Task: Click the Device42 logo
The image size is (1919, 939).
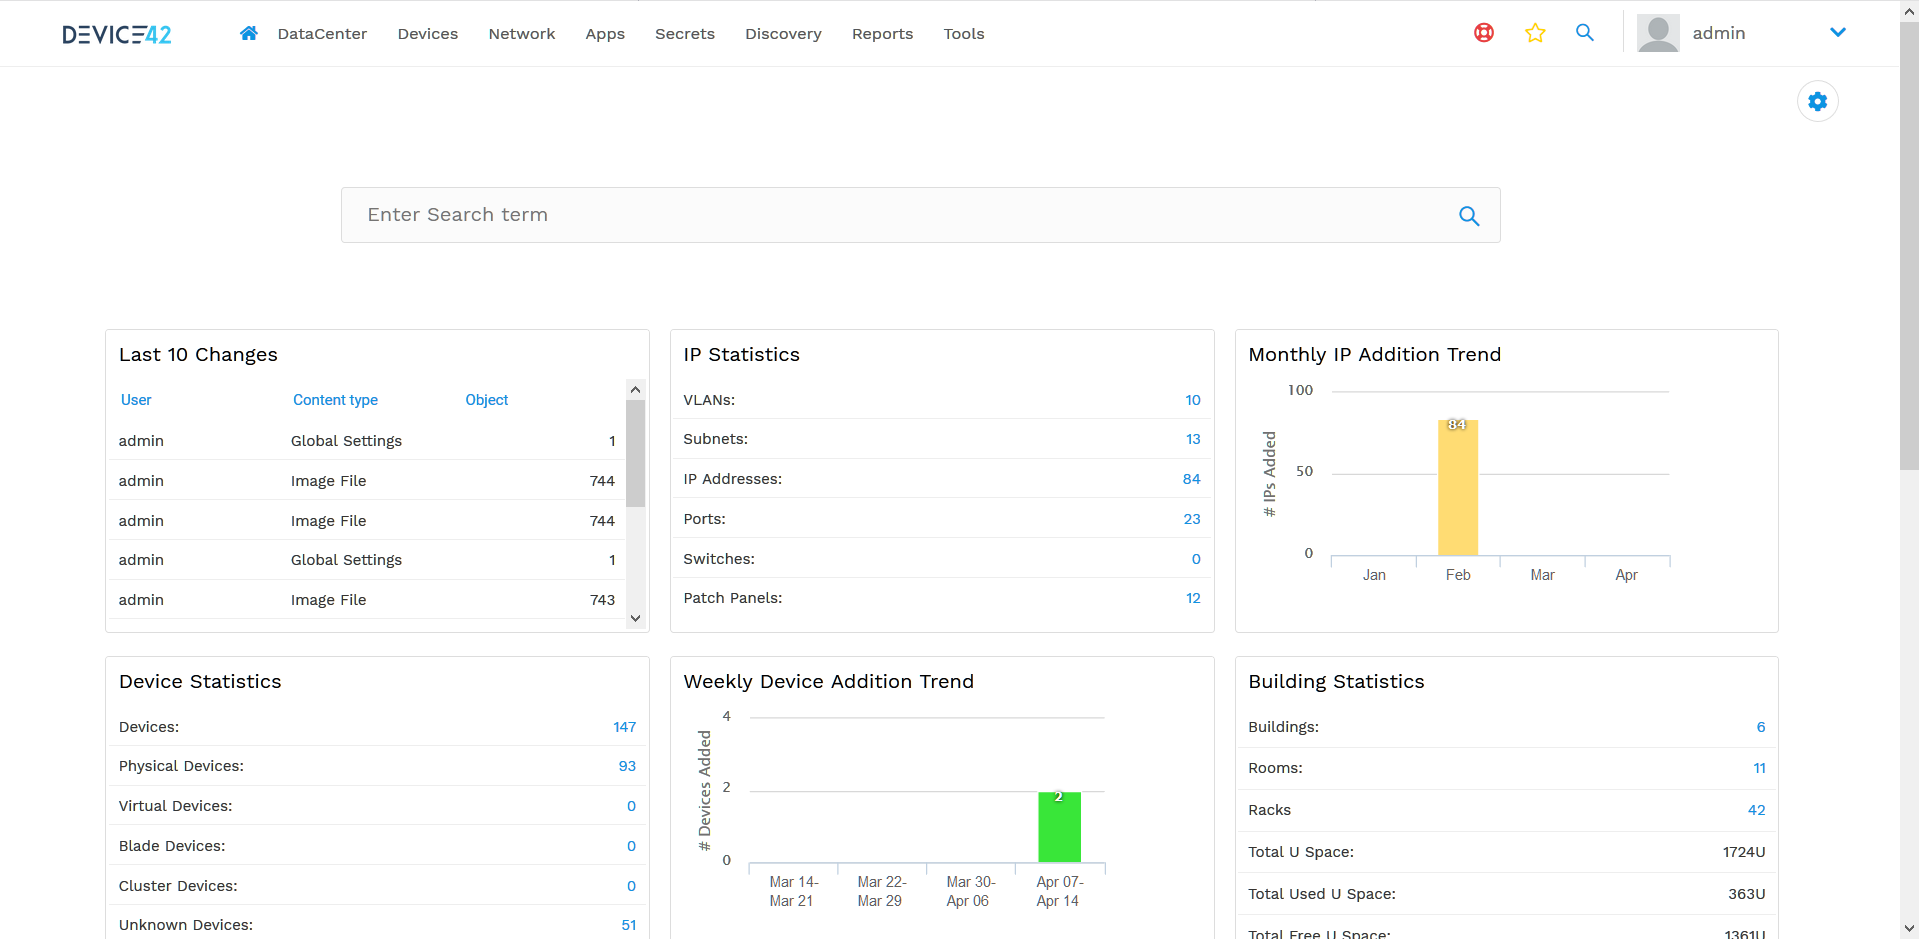Action: point(117,34)
